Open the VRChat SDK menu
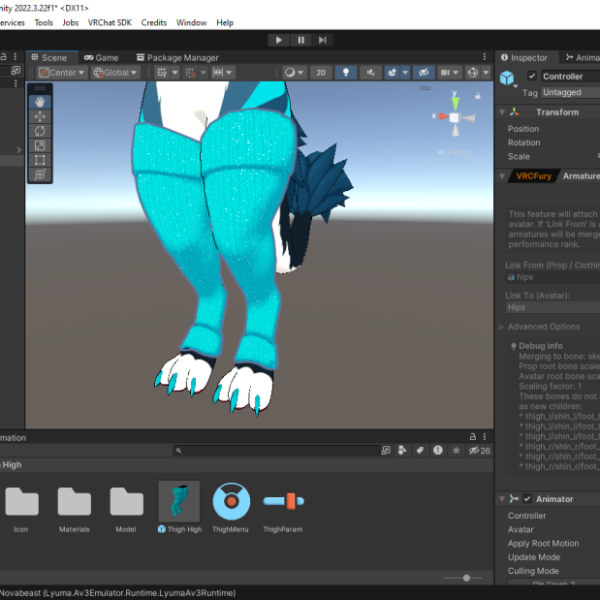The width and height of the screenshot is (600, 600). tap(109, 23)
